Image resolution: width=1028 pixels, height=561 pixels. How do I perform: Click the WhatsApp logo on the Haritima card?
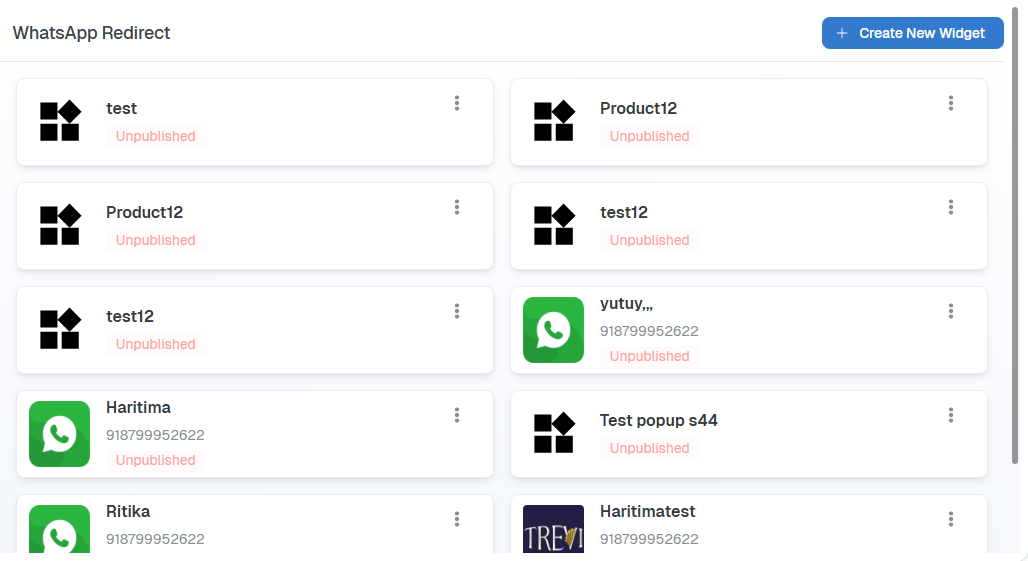(60, 434)
